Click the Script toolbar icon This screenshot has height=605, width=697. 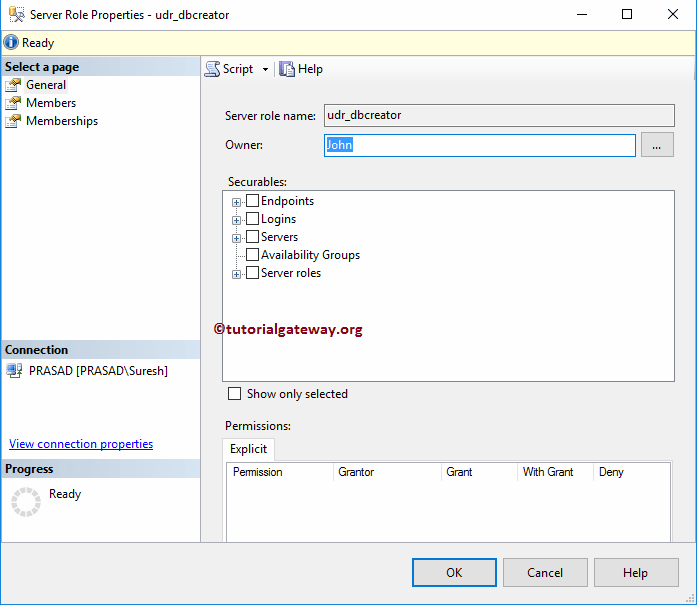coord(212,69)
